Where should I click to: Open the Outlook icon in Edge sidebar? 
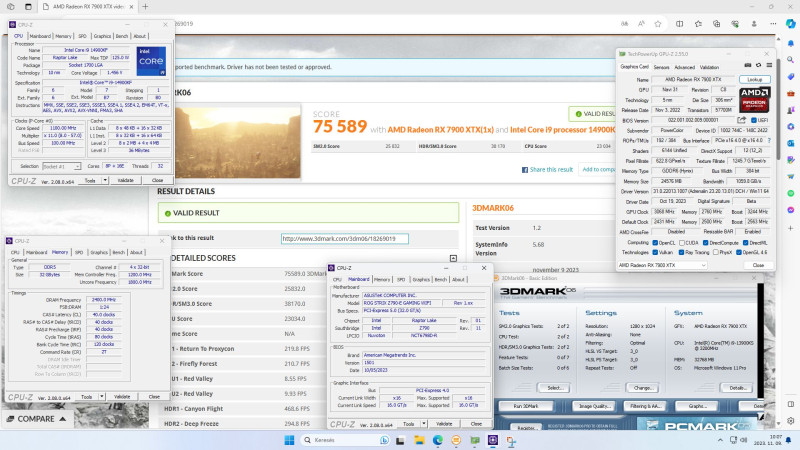click(x=791, y=143)
